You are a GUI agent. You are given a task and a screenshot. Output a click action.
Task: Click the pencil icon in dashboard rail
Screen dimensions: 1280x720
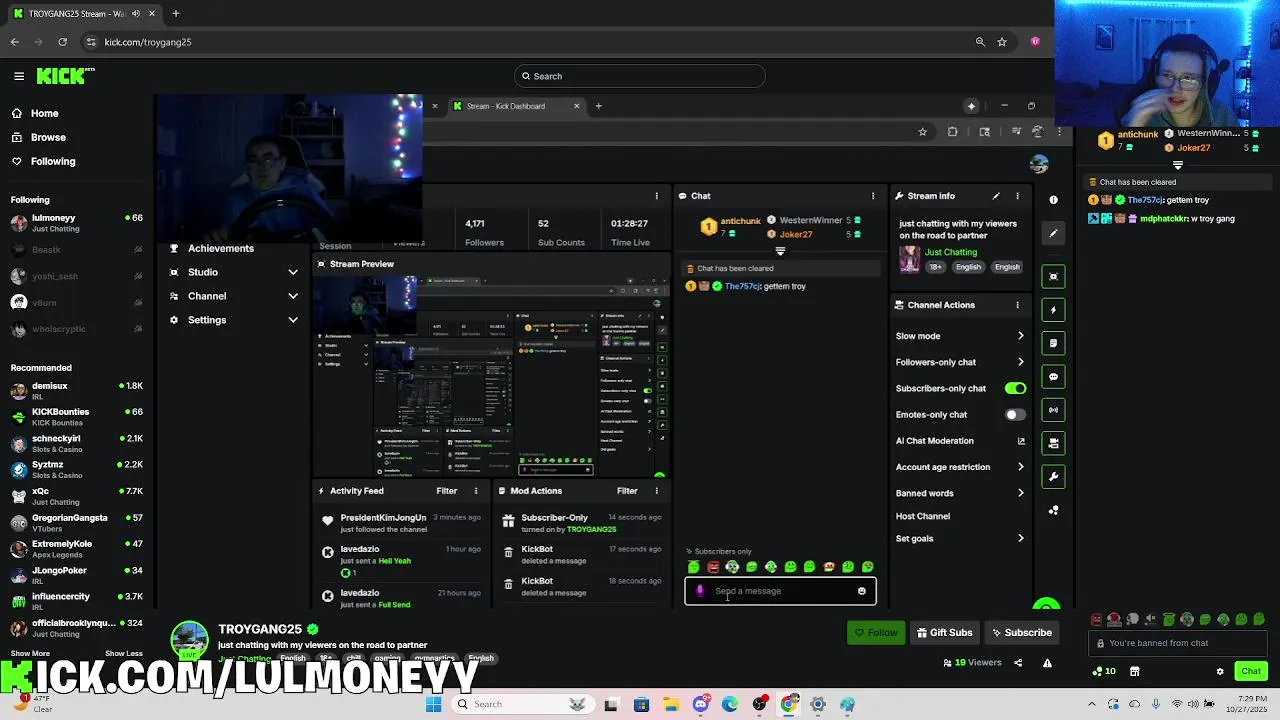(1053, 233)
